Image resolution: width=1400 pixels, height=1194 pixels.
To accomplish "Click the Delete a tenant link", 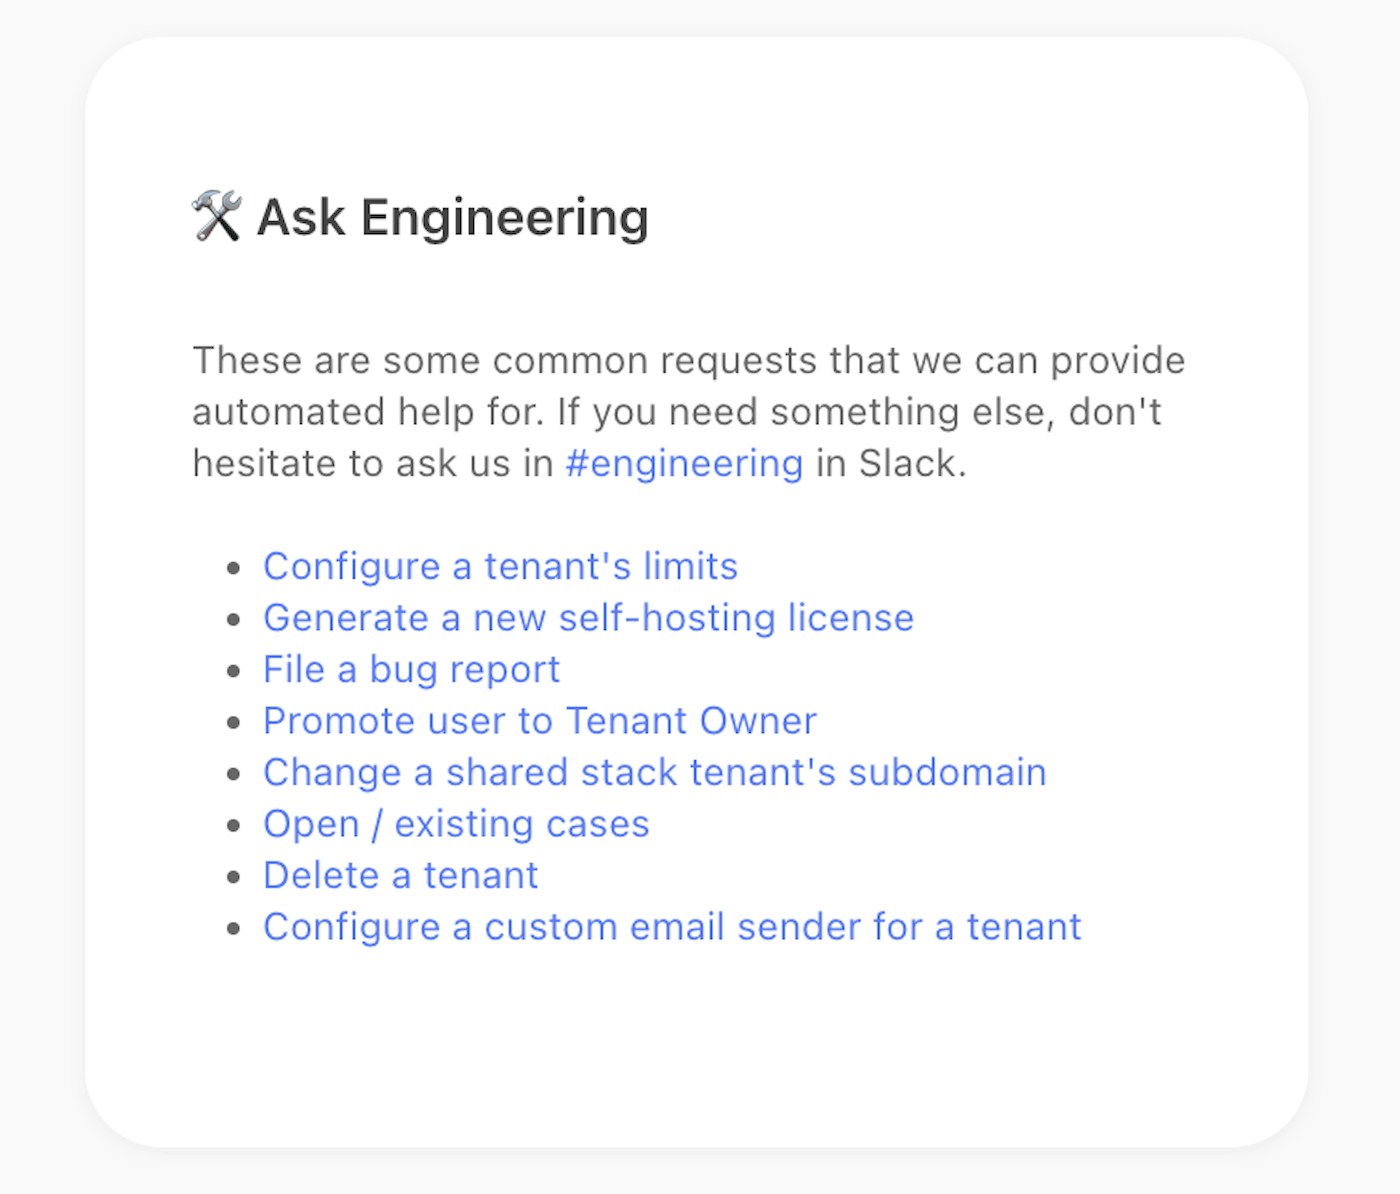I will [400, 876].
